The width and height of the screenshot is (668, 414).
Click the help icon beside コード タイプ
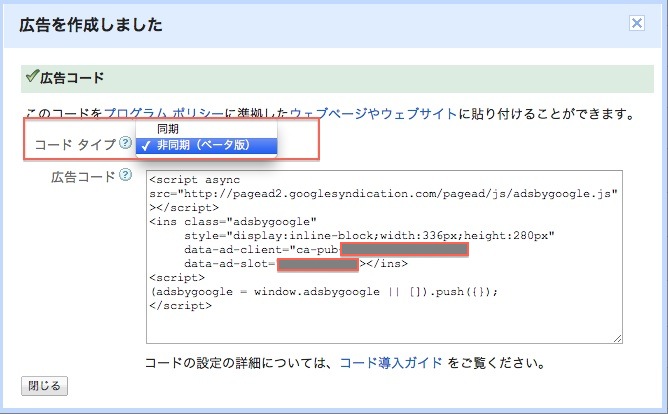[x=125, y=143]
